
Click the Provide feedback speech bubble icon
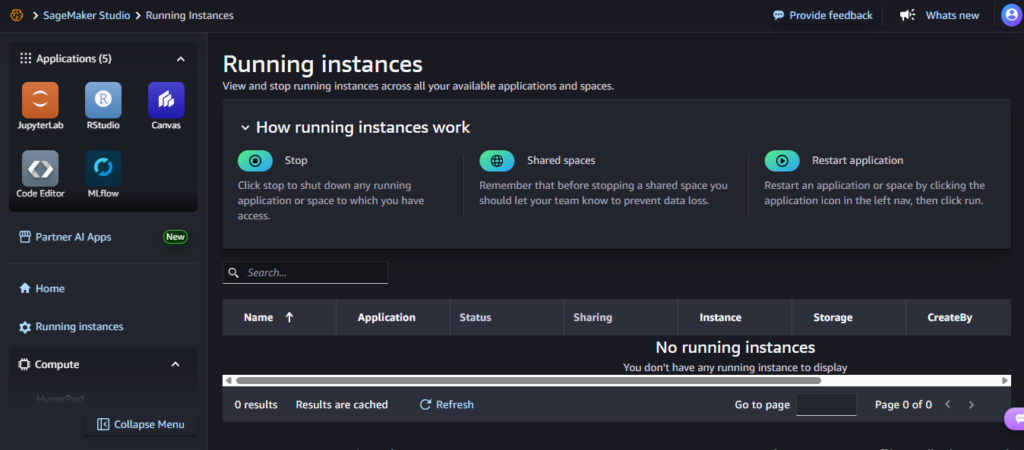(x=778, y=15)
